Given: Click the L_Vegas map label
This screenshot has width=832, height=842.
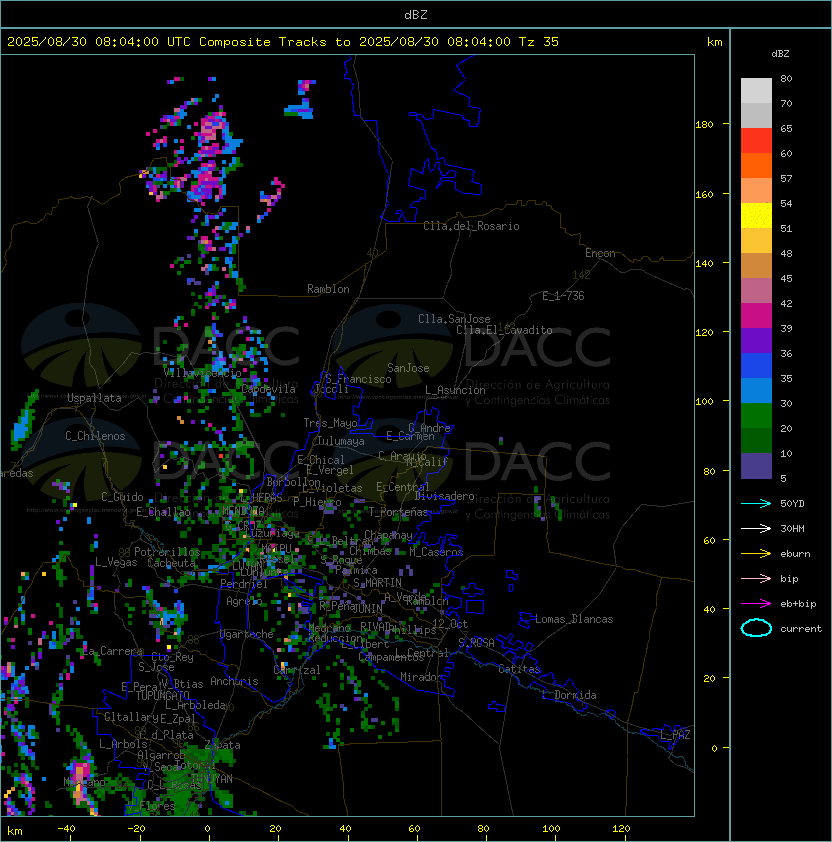Looking at the screenshot, I should pos(116,562).
